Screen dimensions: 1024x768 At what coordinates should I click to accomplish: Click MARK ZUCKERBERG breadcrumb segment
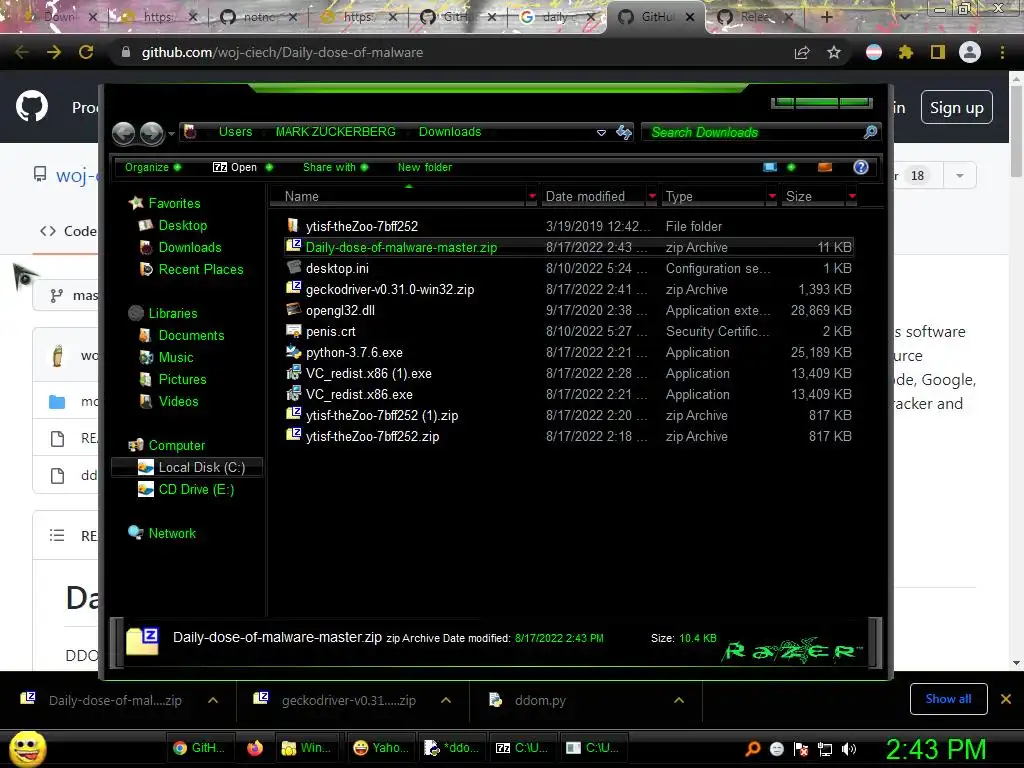click(336, 131)
